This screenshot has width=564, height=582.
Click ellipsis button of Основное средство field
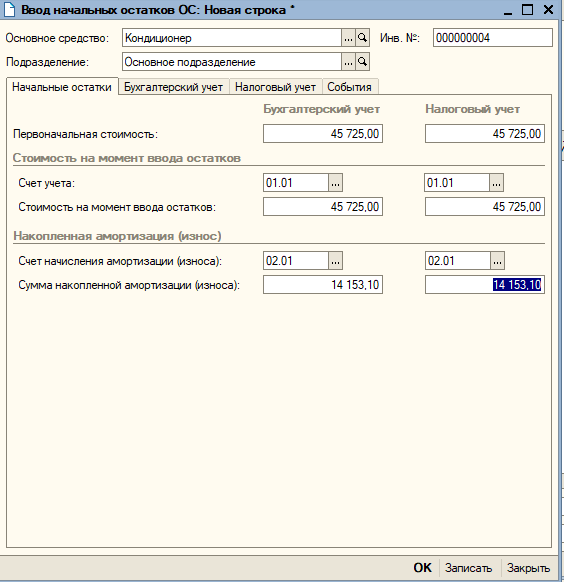[348, 38]
